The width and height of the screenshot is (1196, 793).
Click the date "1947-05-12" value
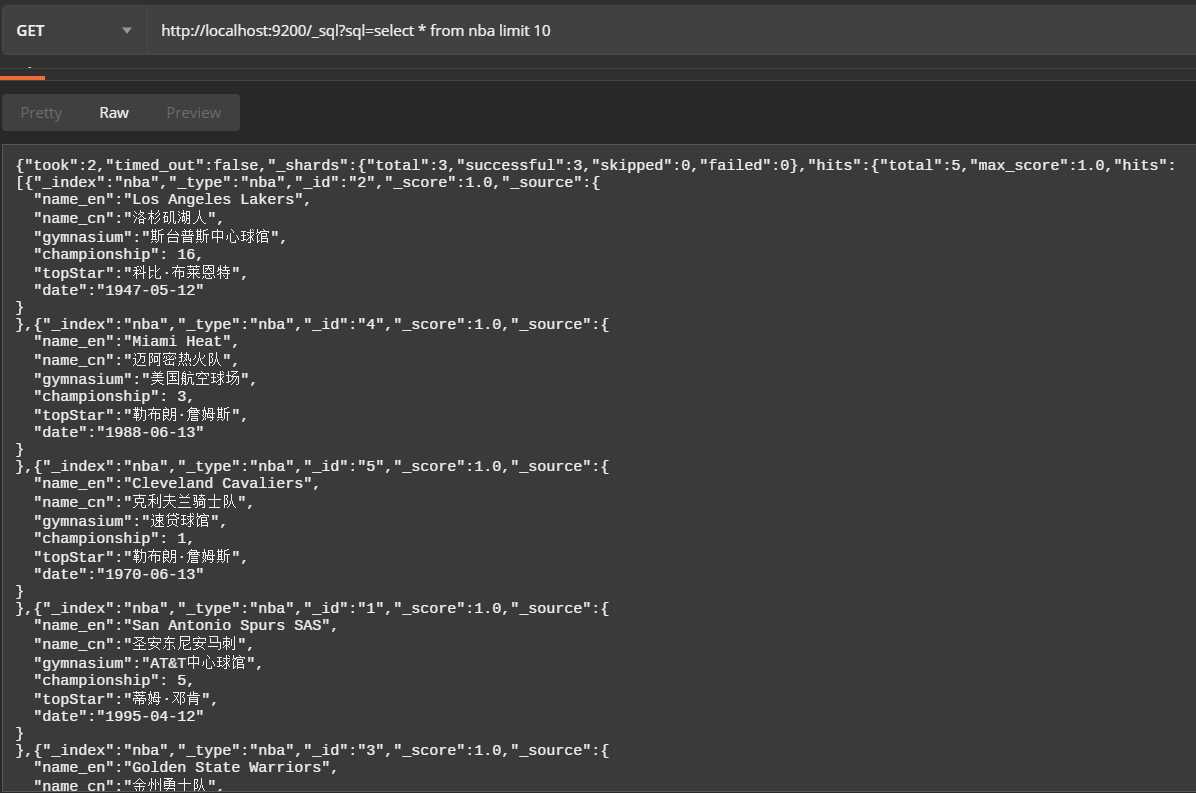pyautogui.click(x=150, y=290)
